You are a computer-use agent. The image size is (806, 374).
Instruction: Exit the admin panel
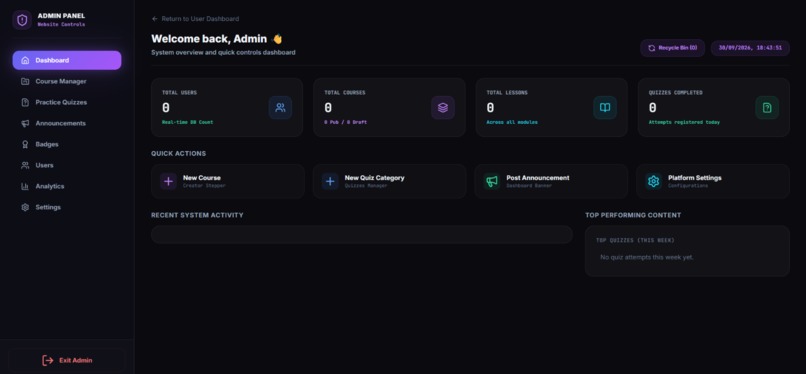click(67, 360)
